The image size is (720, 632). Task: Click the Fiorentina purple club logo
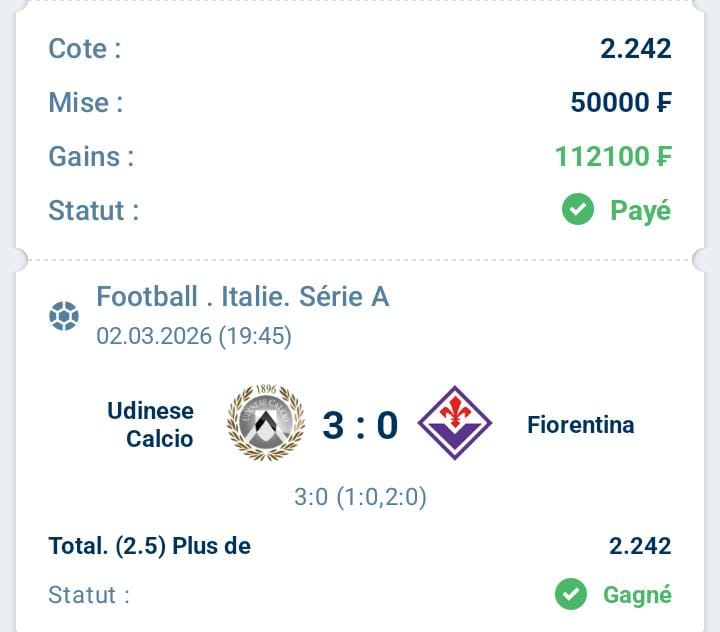coord(454,423)
